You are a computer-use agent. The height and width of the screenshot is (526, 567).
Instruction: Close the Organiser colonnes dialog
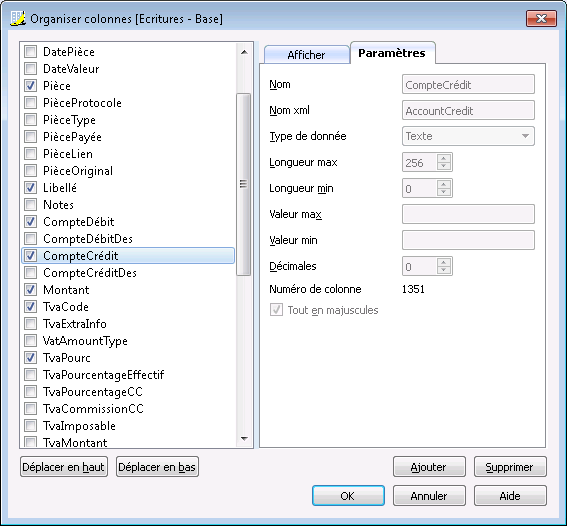click(x=541, y=18)
